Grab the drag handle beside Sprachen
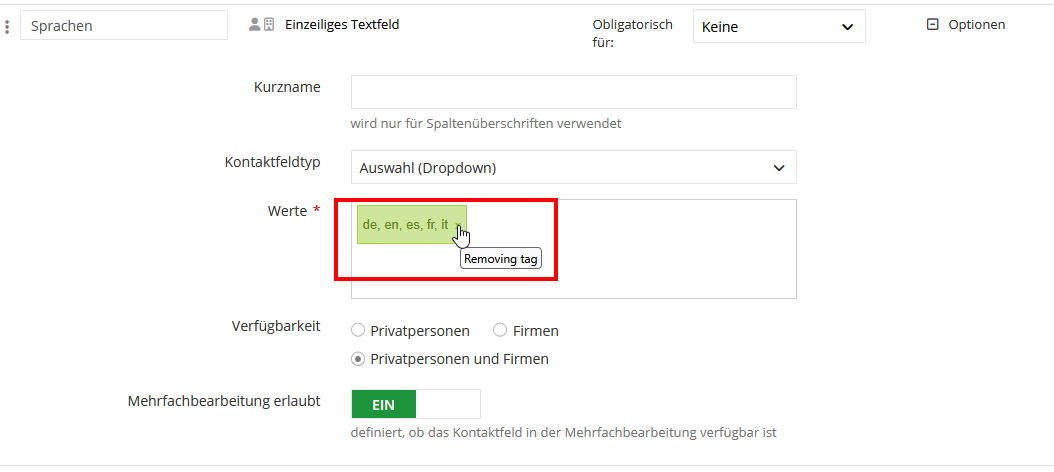Image resolution: width=1054 pixels, height=472 pixels. 8,26
